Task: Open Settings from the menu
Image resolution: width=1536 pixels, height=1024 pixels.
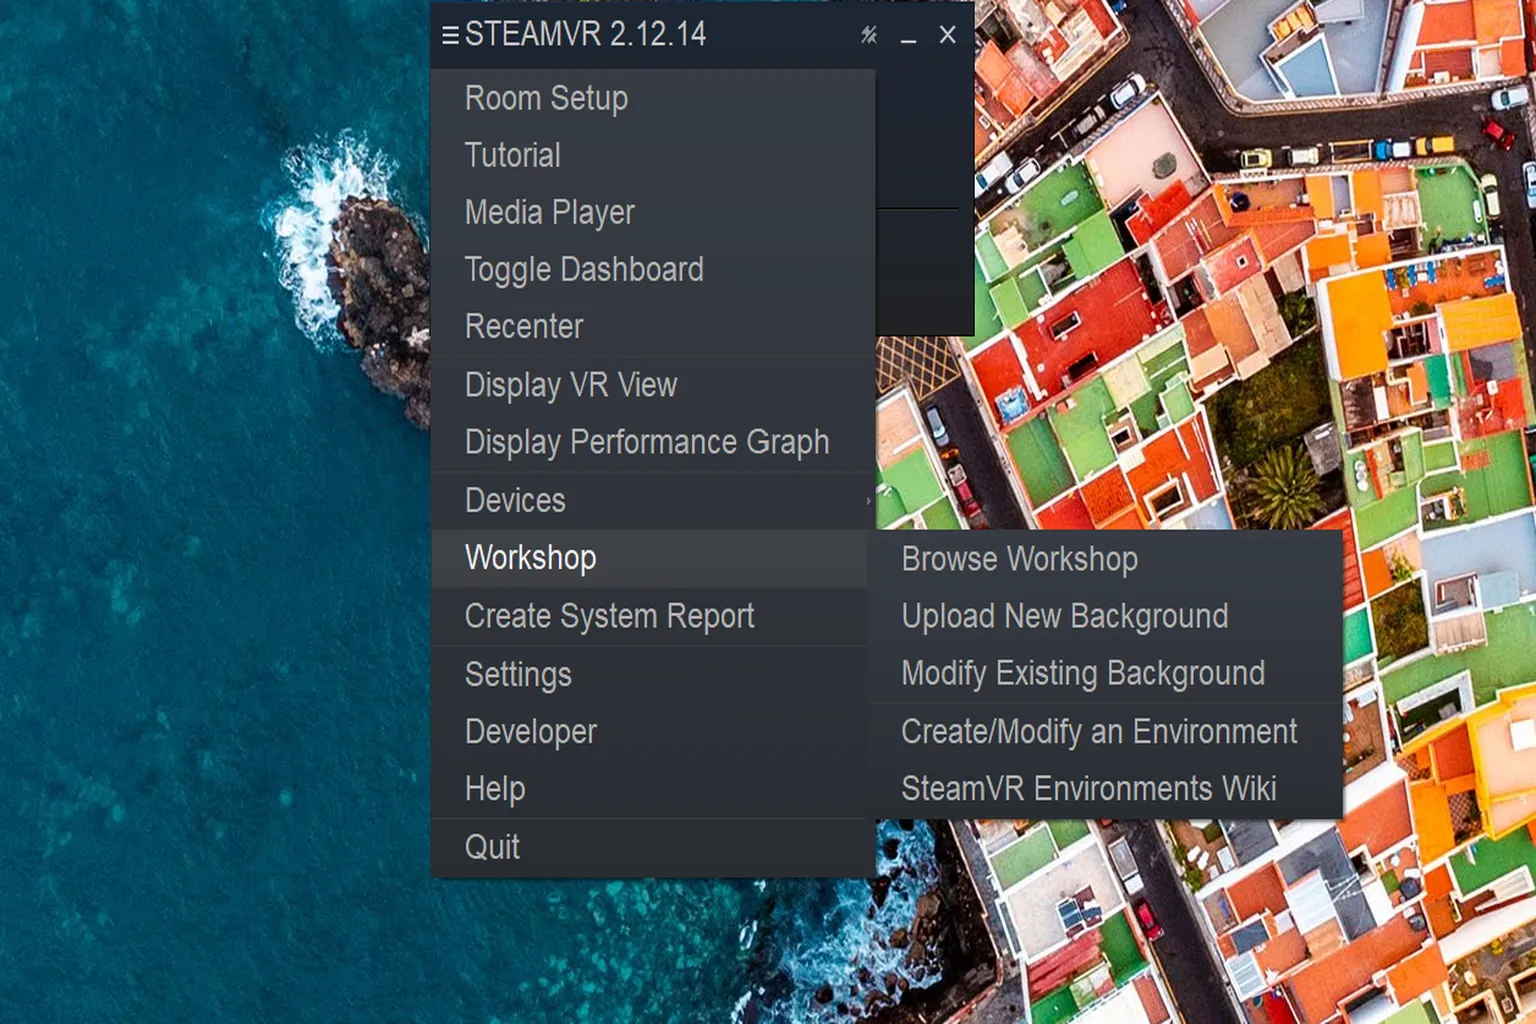Action: (x=650, y=675)
